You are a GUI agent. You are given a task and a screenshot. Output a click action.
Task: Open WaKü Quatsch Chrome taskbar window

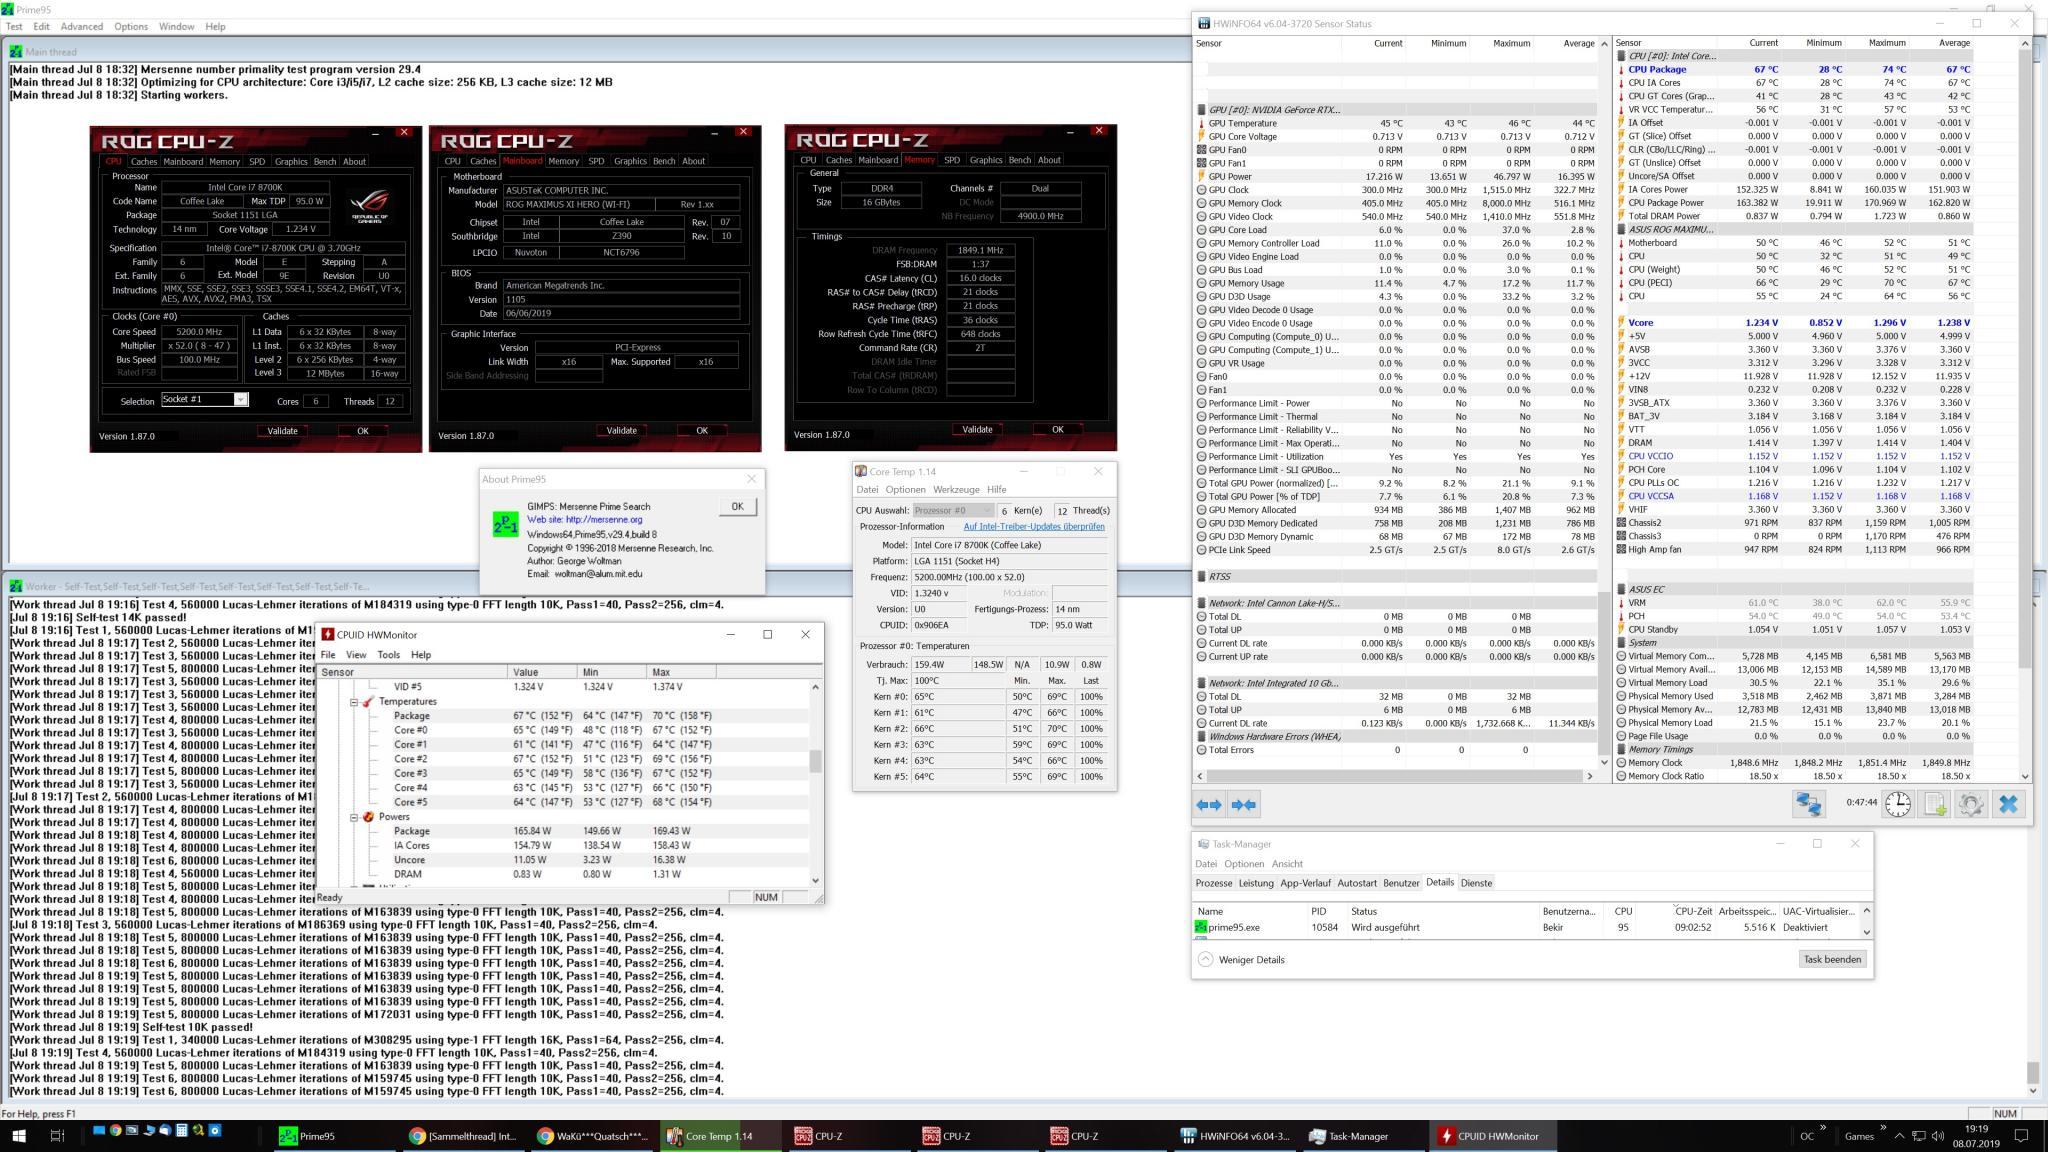pos(593,1136)
